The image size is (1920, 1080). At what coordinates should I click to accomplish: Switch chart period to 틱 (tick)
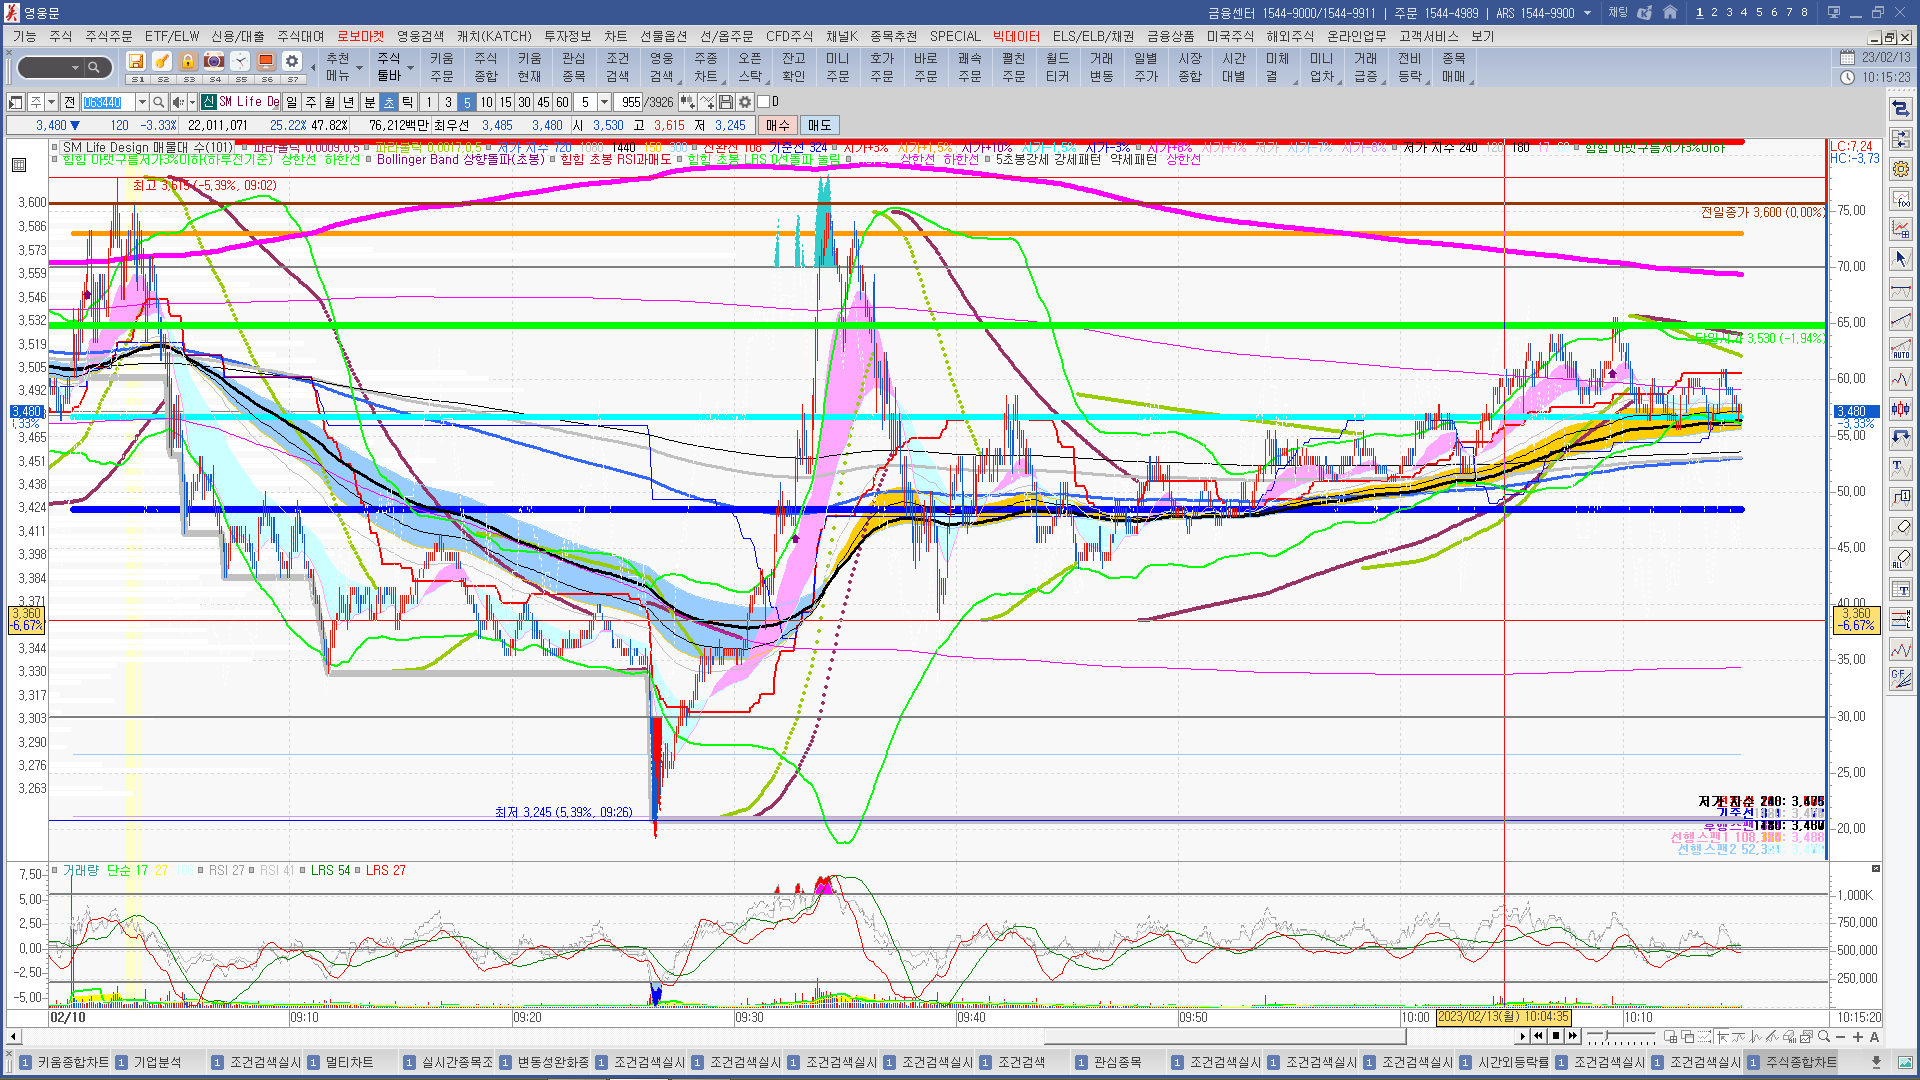[408, 102]
